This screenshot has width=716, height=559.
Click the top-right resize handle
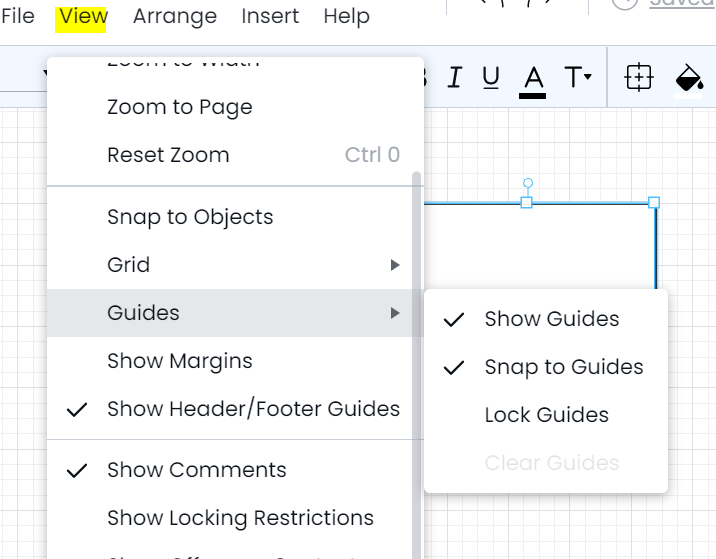coord(654,202)
